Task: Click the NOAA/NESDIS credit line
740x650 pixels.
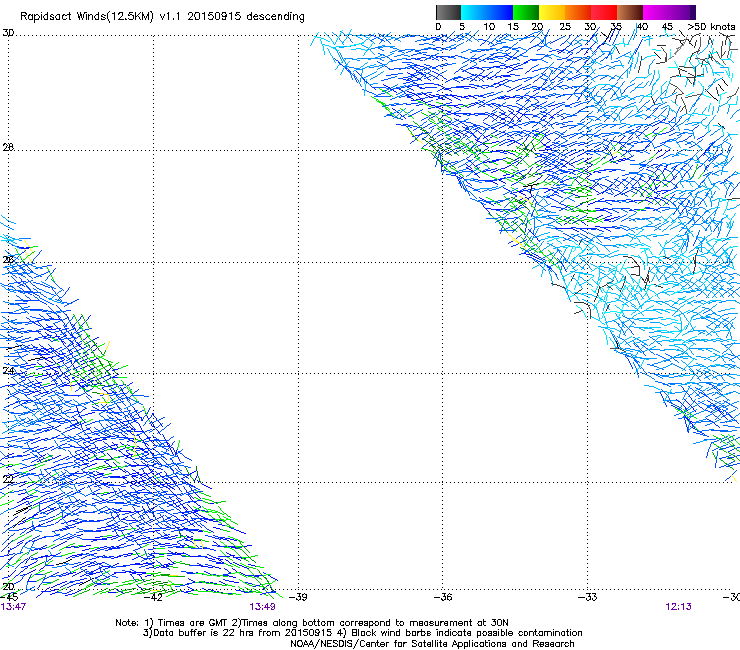Action: pyautogui.click(x=432, y=644)
